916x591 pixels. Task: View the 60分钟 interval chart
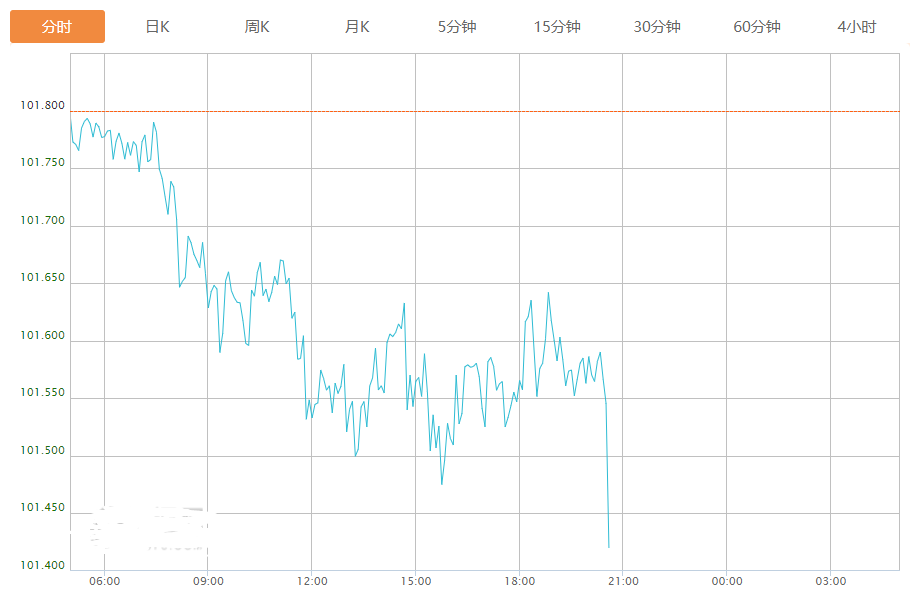757,27
